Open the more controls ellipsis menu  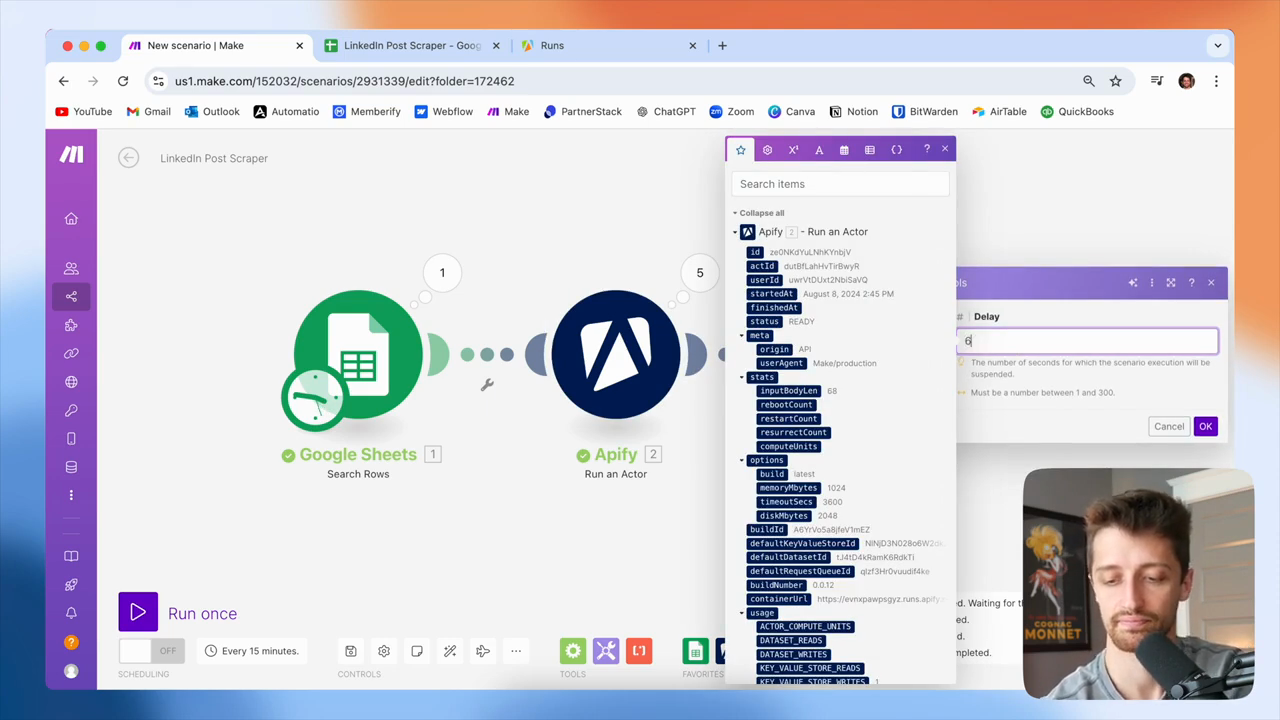coord(516,651)
